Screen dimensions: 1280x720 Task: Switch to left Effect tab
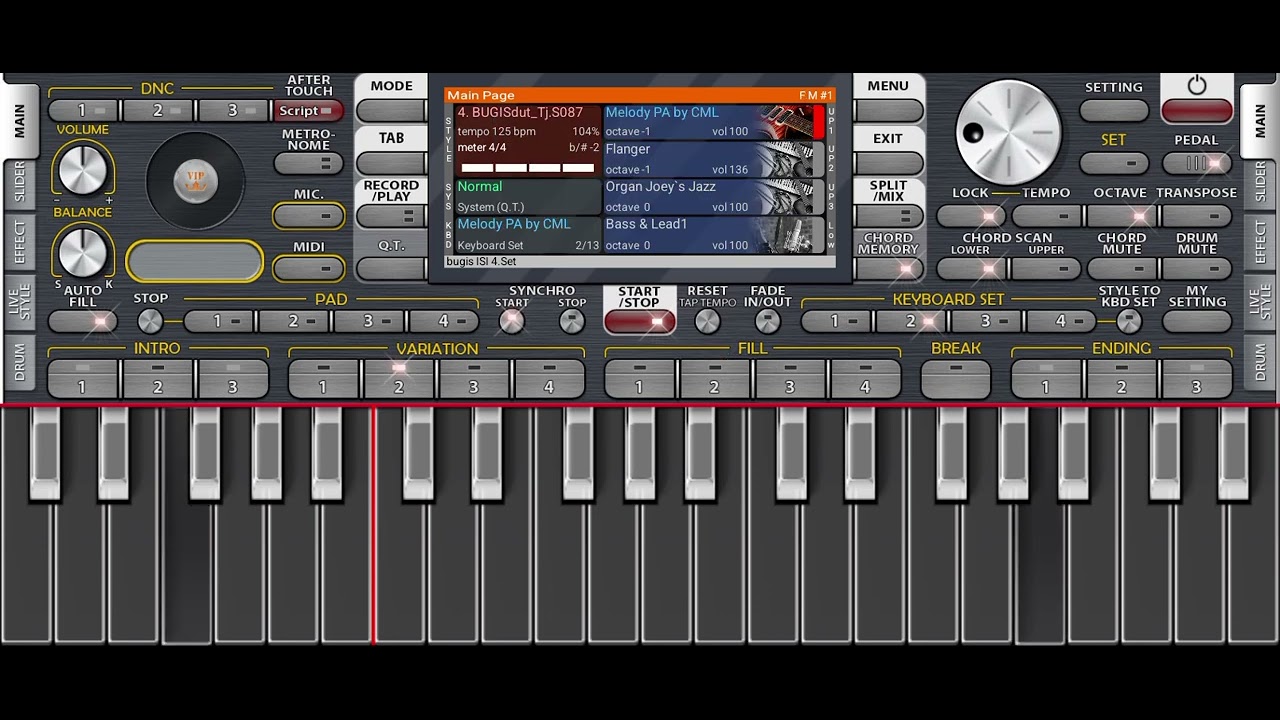(x=19, y=242)
